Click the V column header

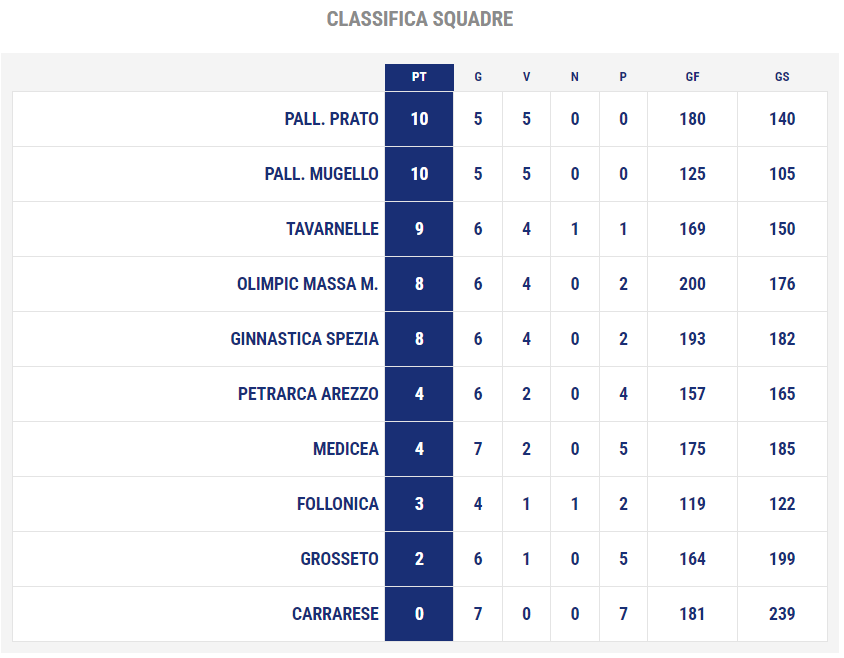tap(526, 77)
